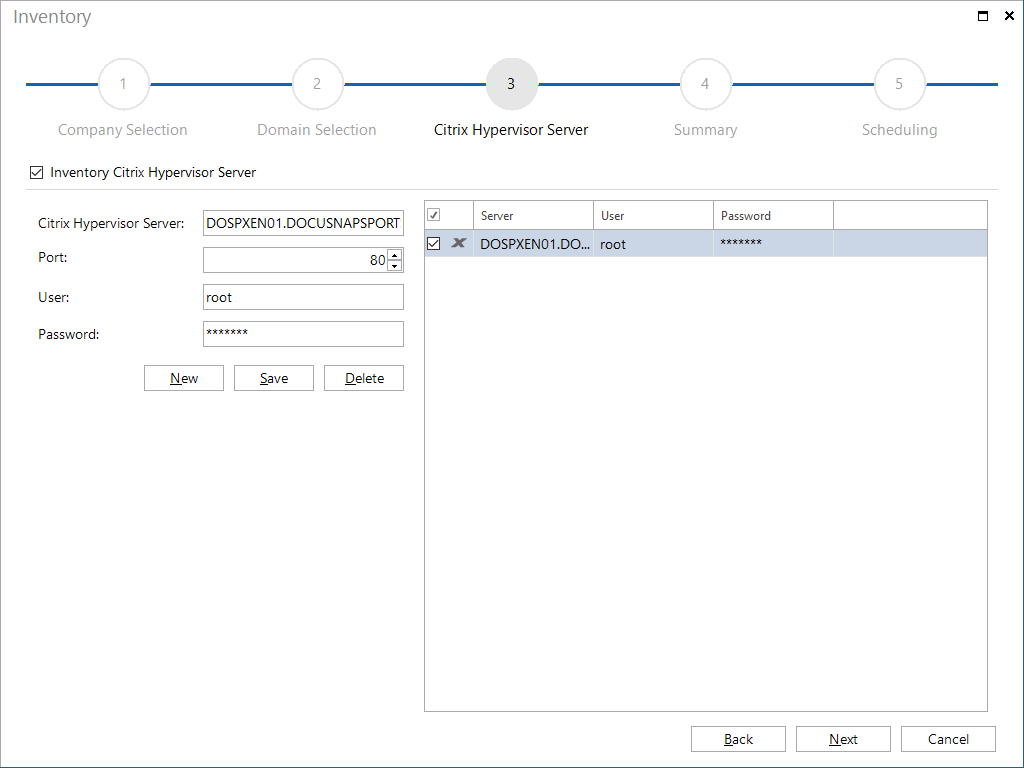Viewport: 1024px width, 768px height.
Task: Toggle the select-all checkbox in table header
Action: (x=434, y=215)
